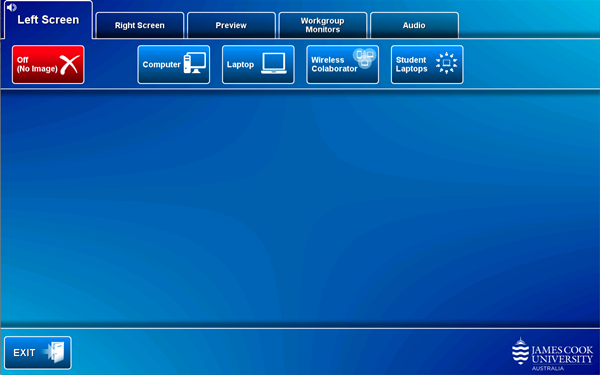Choose Computer as the screen source
The height and width of the screenshot is (375, 600).
click(174, 64)
